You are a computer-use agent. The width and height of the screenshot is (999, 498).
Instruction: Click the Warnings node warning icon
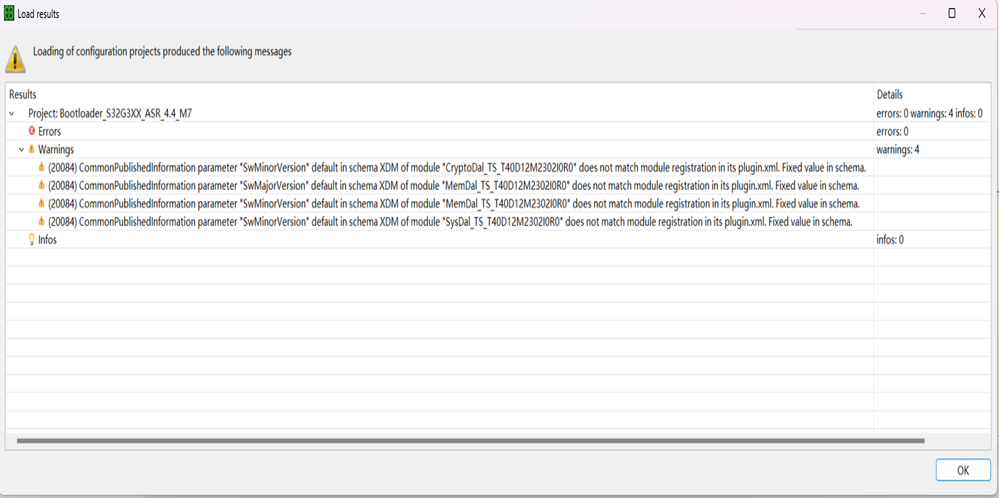(31, 150)
